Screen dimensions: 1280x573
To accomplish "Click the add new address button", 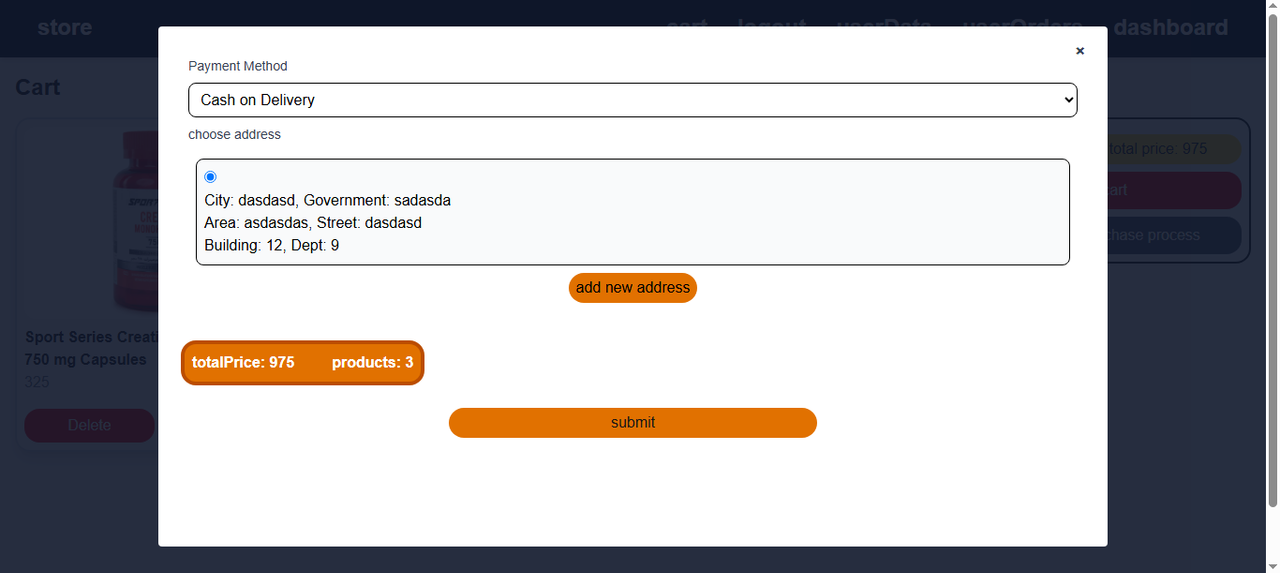I will click(633, 288).
